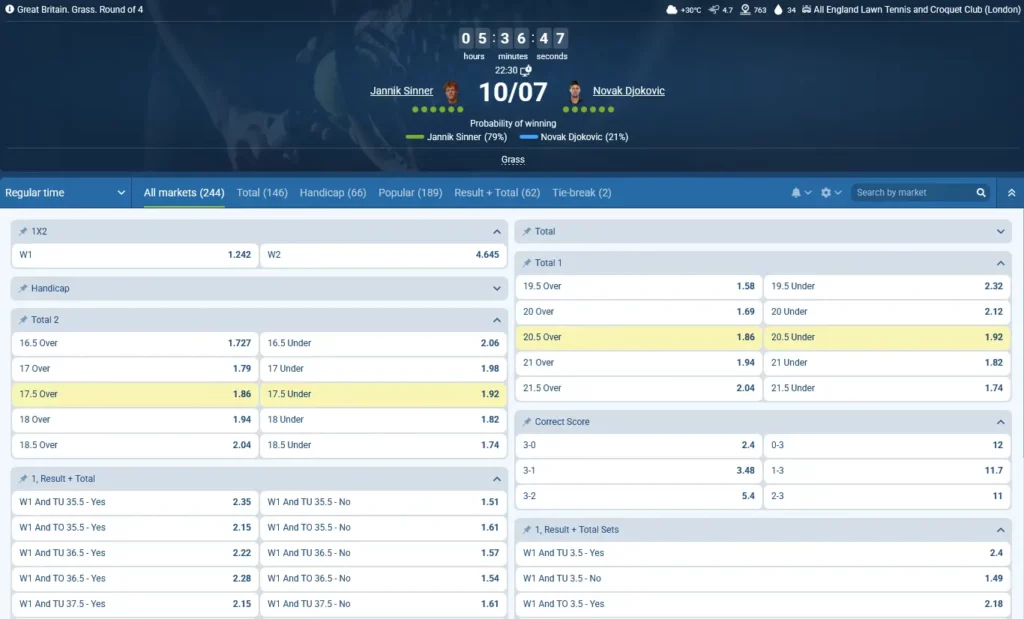Viewport: 1024px width, 619px height.
Task: Collapse the 1X2 section
Action: (x=496, y=232)
